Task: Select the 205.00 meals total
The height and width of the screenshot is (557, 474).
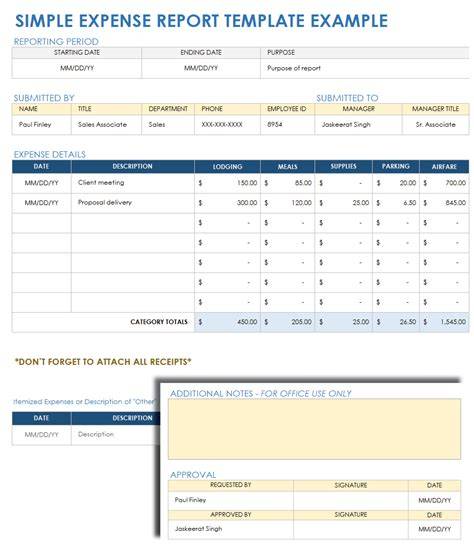Action: [x=287, y=322]
